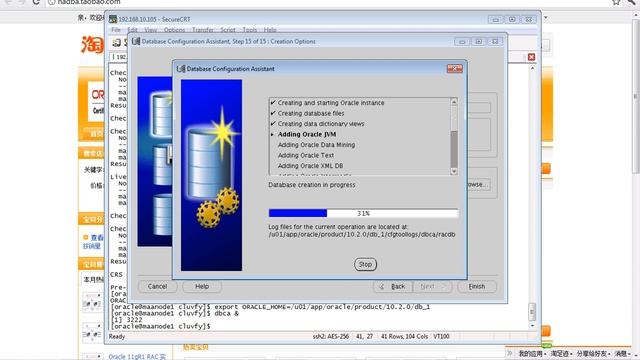Open the 消息 dropdown at page bottom
The height and width of the screenshot is (360, 640).
622,353
